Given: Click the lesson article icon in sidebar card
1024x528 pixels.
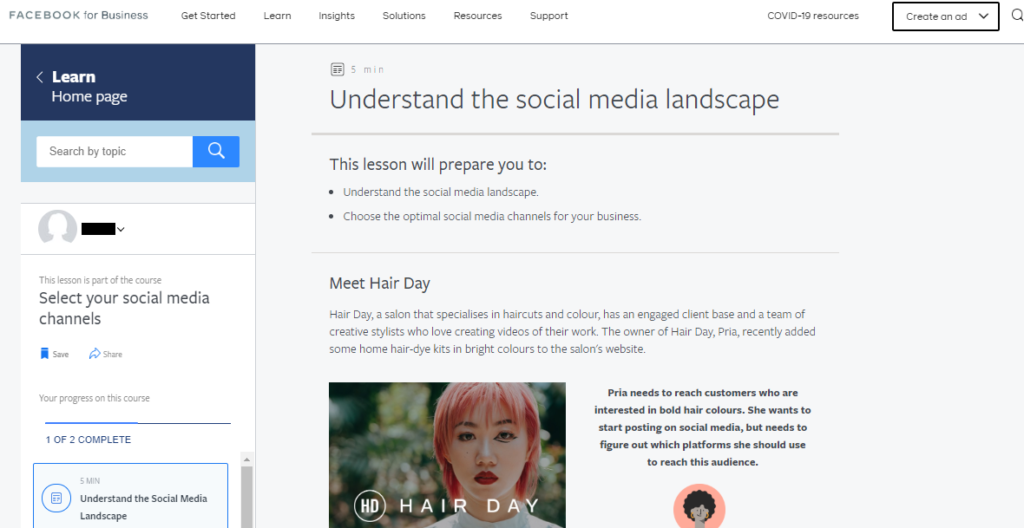Looking at the screenshot, I should pos(56,499).
